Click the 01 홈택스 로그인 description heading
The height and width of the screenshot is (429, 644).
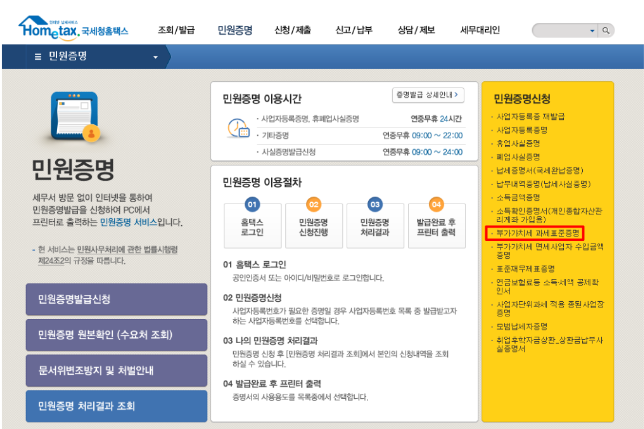pos(254,265)
